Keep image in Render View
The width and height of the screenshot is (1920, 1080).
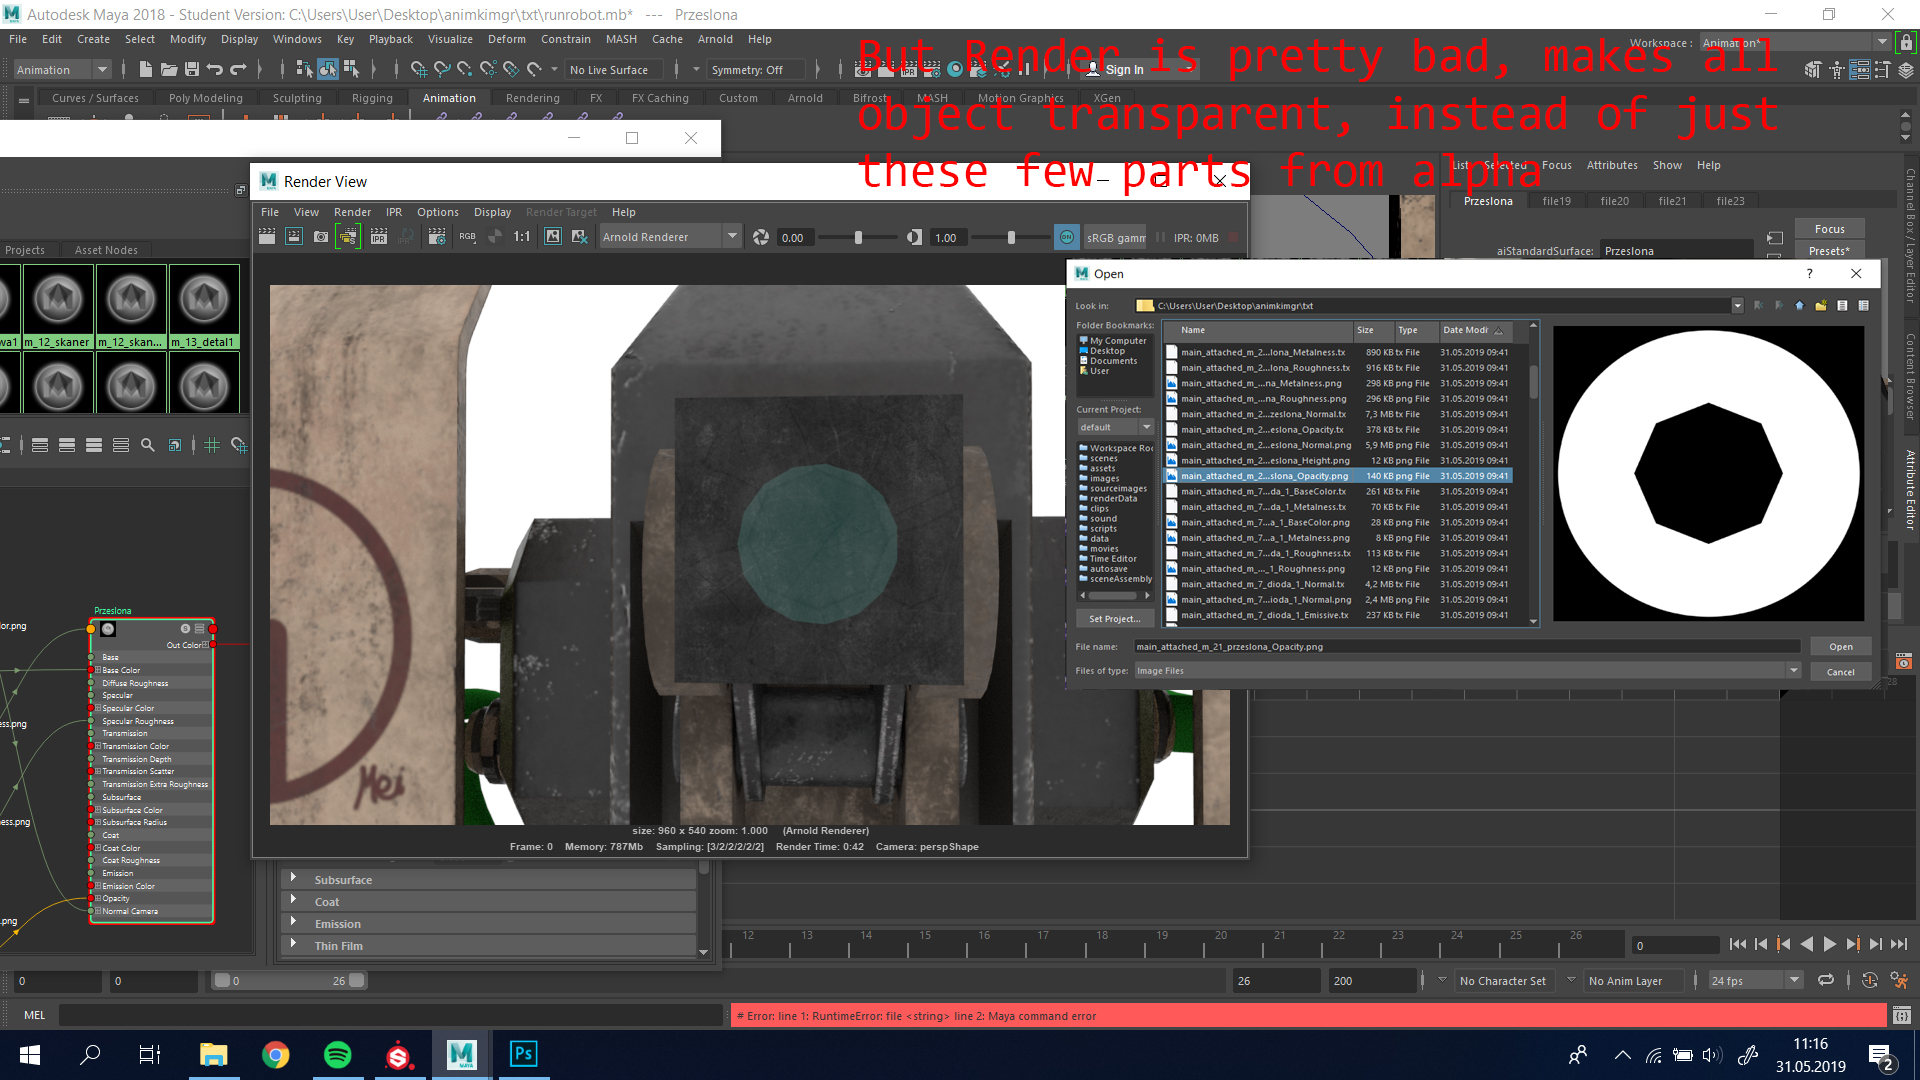pyautogui.click(x=553, y=237)
